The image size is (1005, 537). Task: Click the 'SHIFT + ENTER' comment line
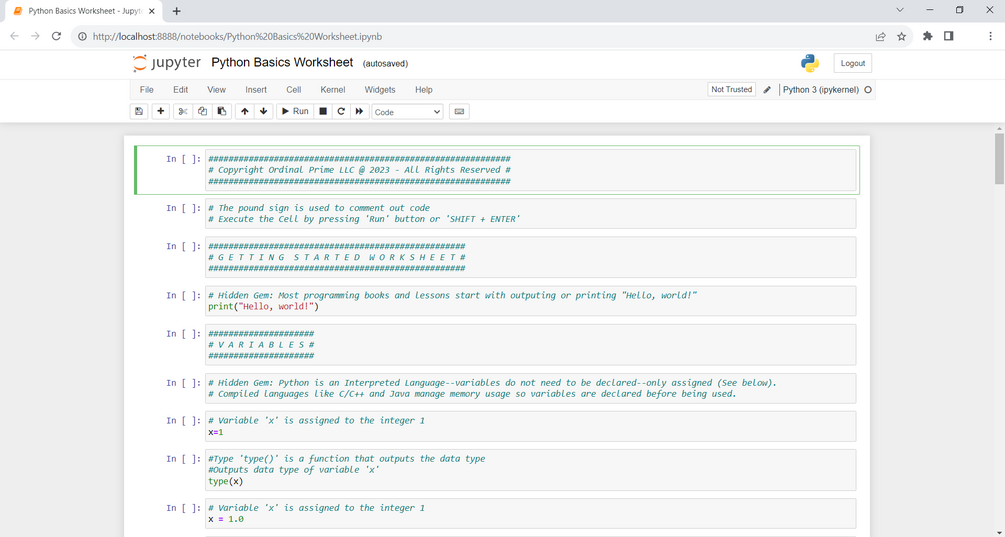click(364, 219)
